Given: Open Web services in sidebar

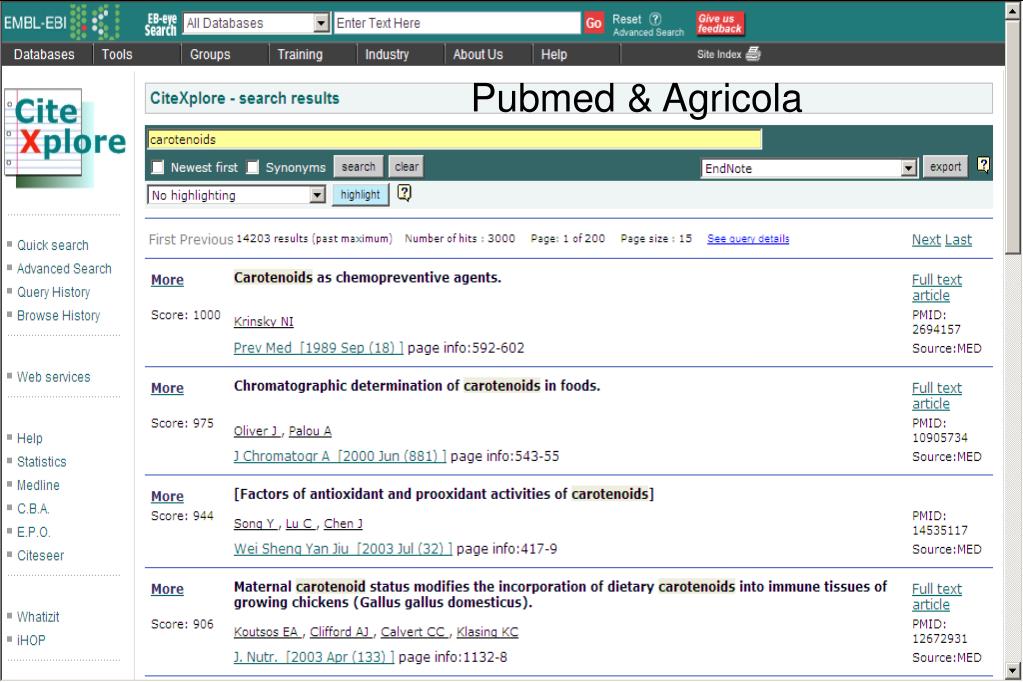Looking at the screenshot, I should pyautogui.click(x=53, y=377).
